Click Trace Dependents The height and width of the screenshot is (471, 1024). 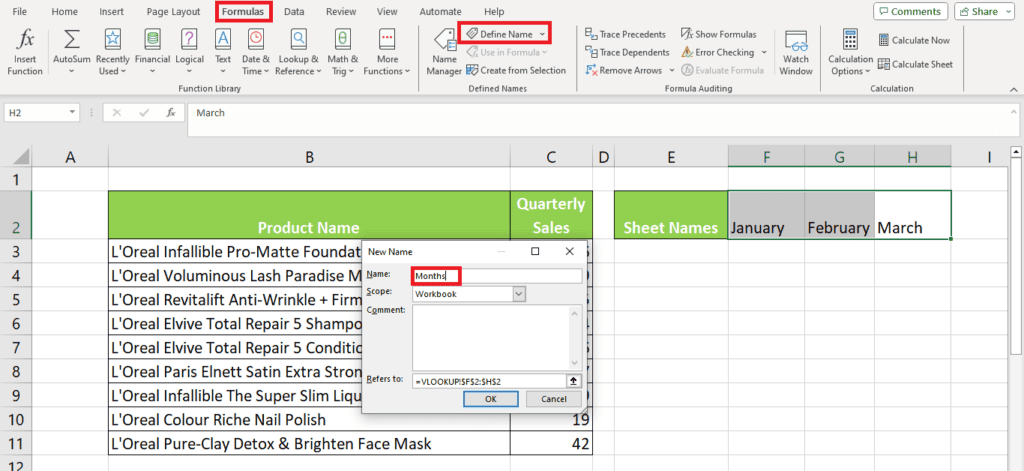coord(627,52)
